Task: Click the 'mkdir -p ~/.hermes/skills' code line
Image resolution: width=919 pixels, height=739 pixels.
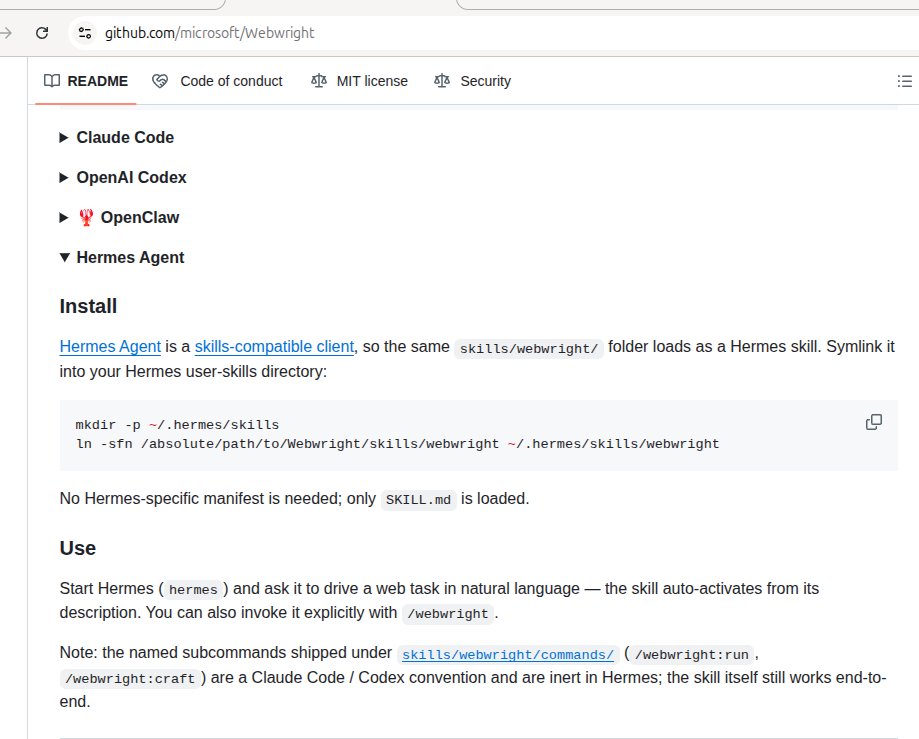Action: tap(177, 424)
